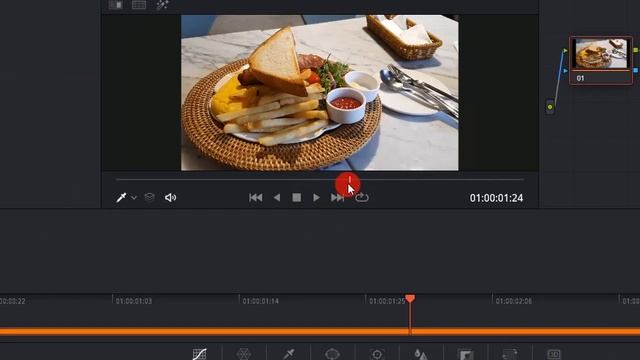Open the Power Window palette
The width and height of the screenshot is (640, 360).
pos(332,353)
